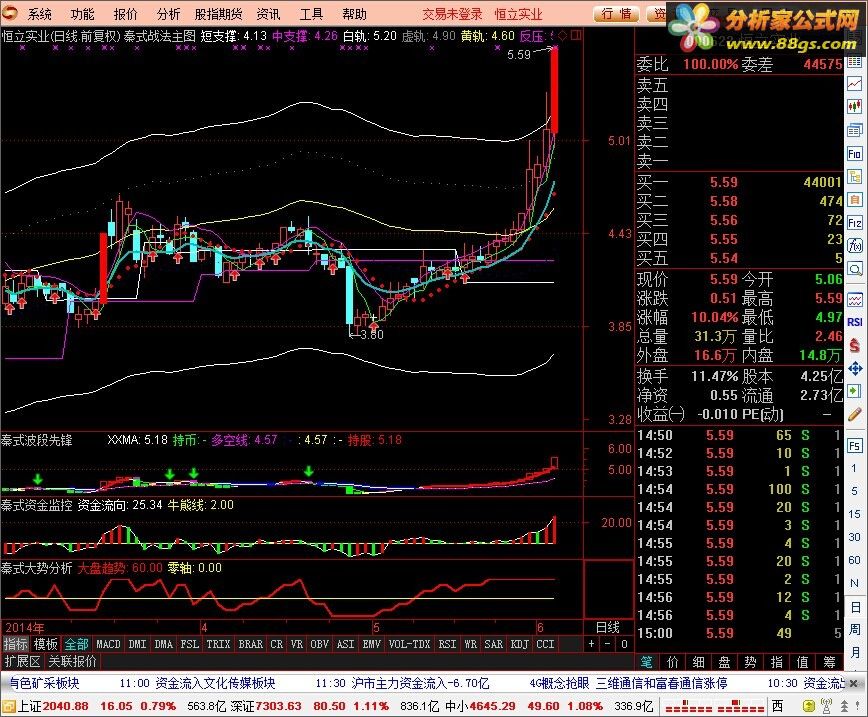Image resolution: width=868 pixels, height=717 pixels.
Task: Select the 月 monthly period
Action: pos(854,653)
